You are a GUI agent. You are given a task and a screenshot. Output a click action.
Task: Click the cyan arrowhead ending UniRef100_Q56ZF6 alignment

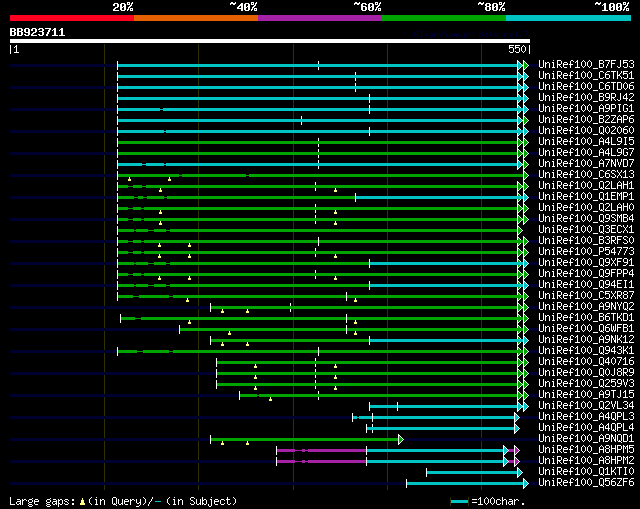pos(526,484)
